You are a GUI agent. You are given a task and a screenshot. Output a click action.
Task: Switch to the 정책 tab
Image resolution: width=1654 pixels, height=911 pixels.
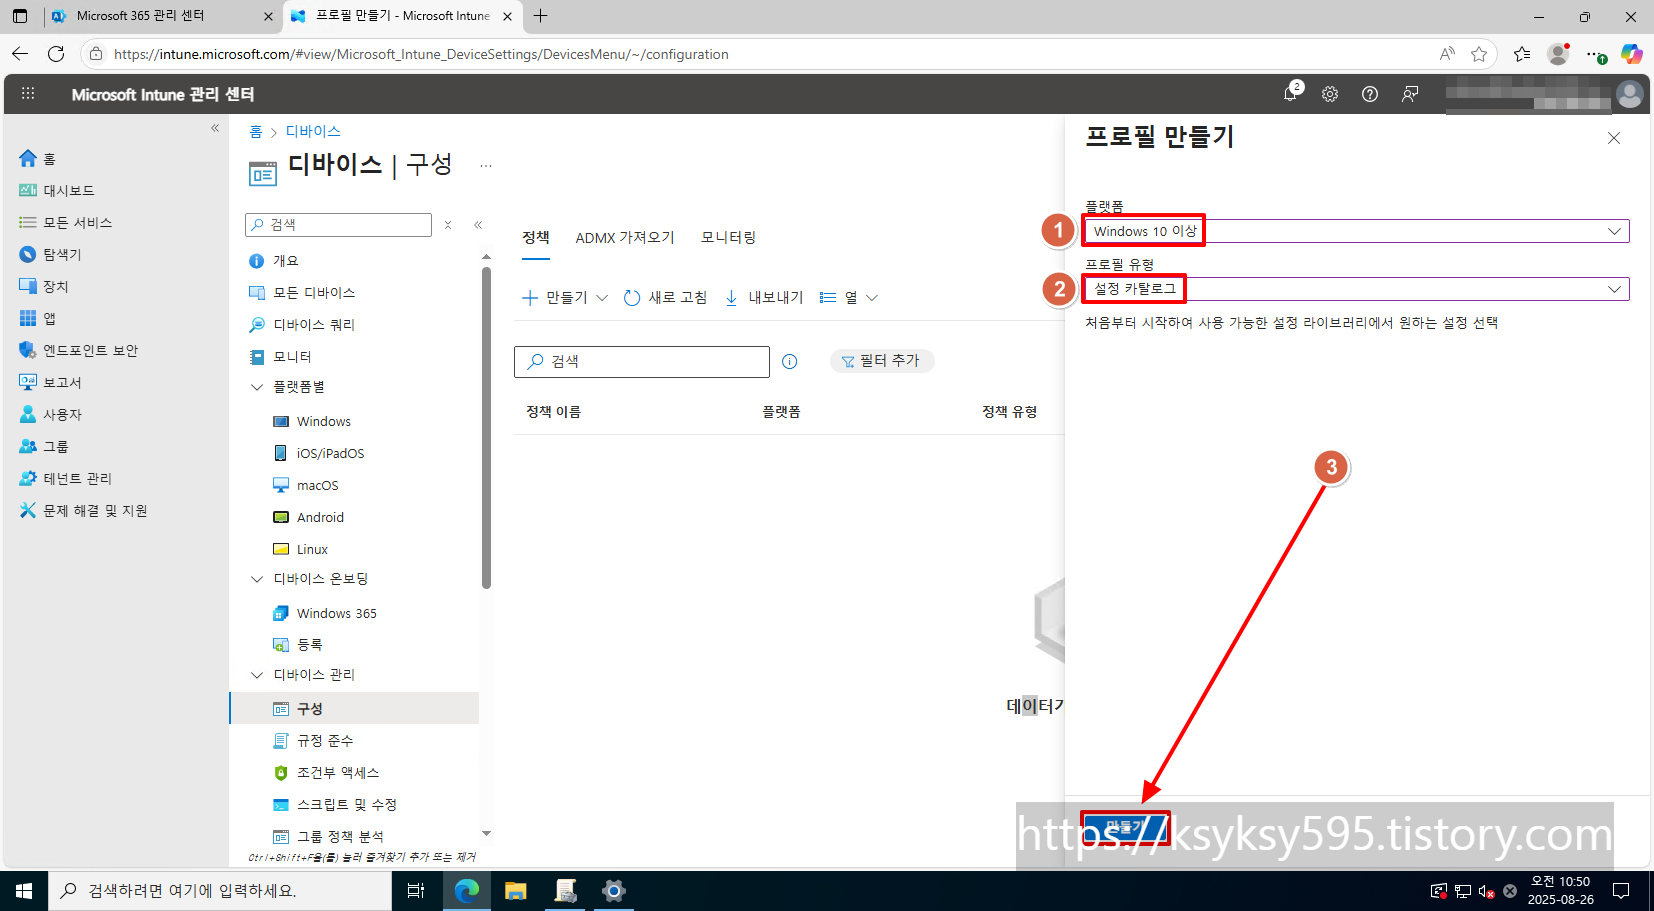click(x=536, y=237)
